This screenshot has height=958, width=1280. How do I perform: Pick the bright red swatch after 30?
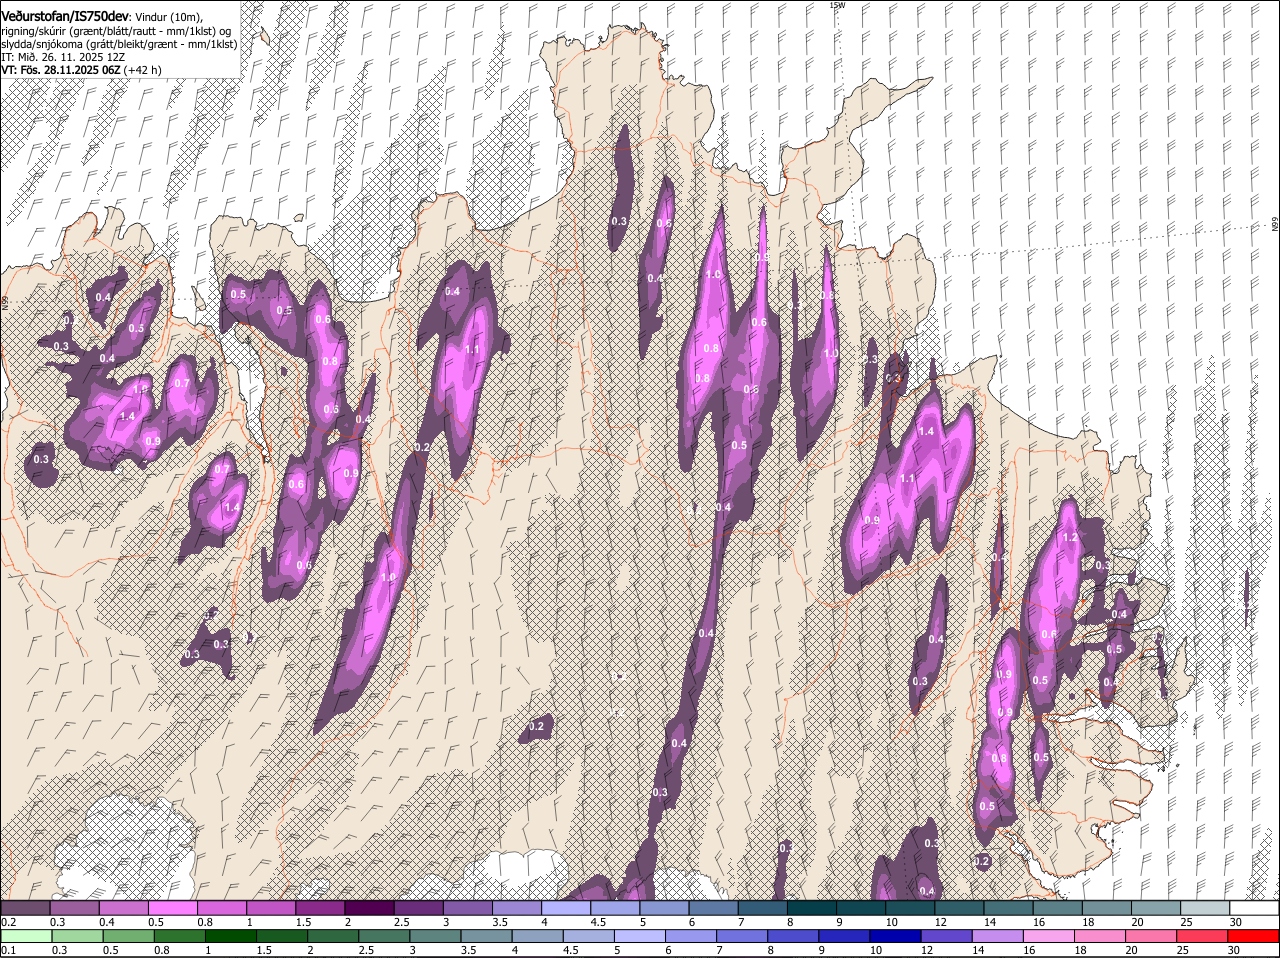(1255, 936)
